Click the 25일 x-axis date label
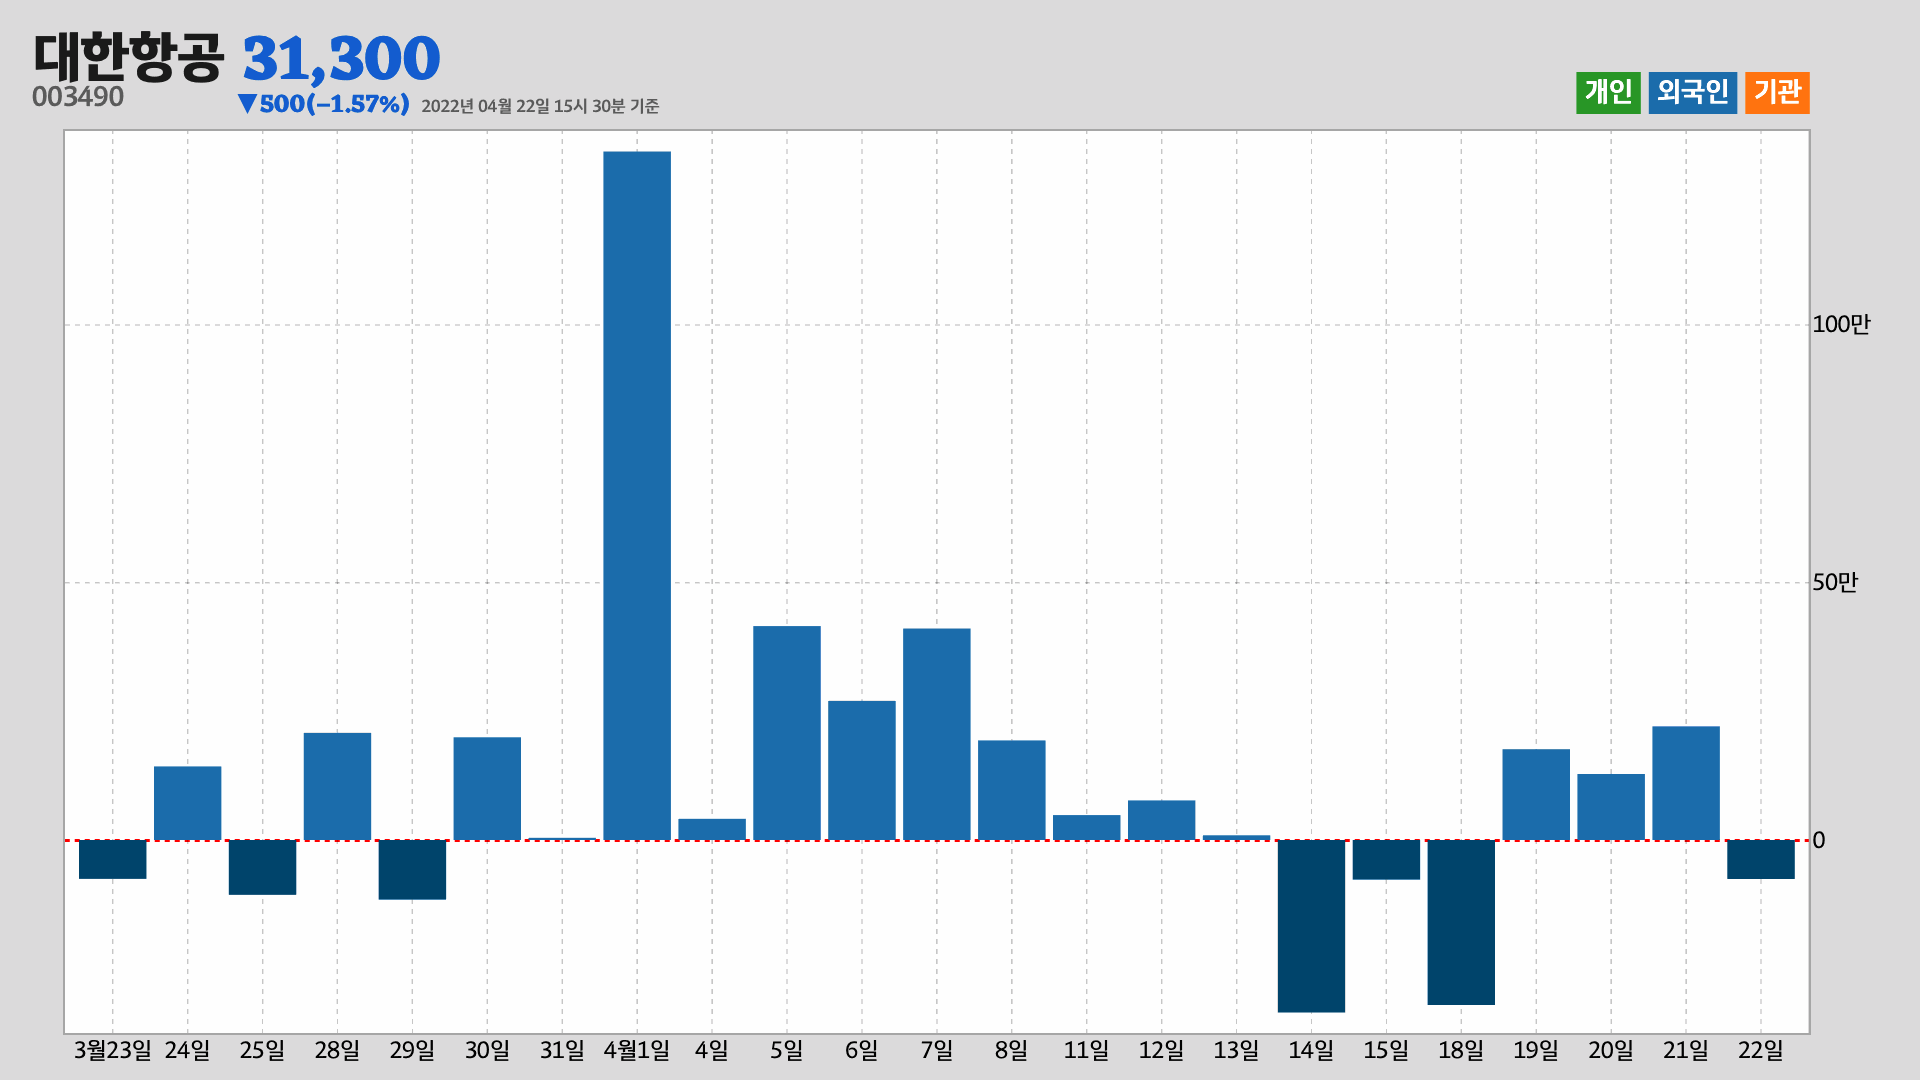The height and width of the screenshot is (1080, 1920). coord(263,1051)
